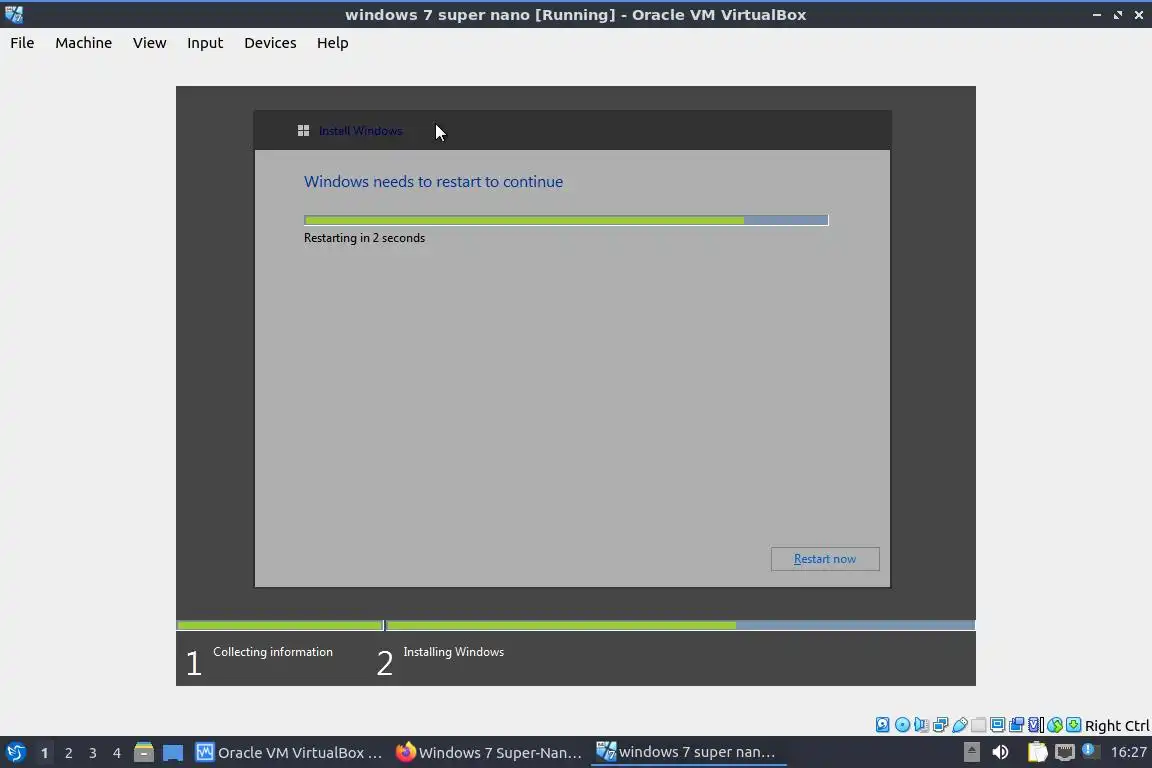Open the Help menu
The width and height of the screenshot is (1152, 768).
point(333,43)
